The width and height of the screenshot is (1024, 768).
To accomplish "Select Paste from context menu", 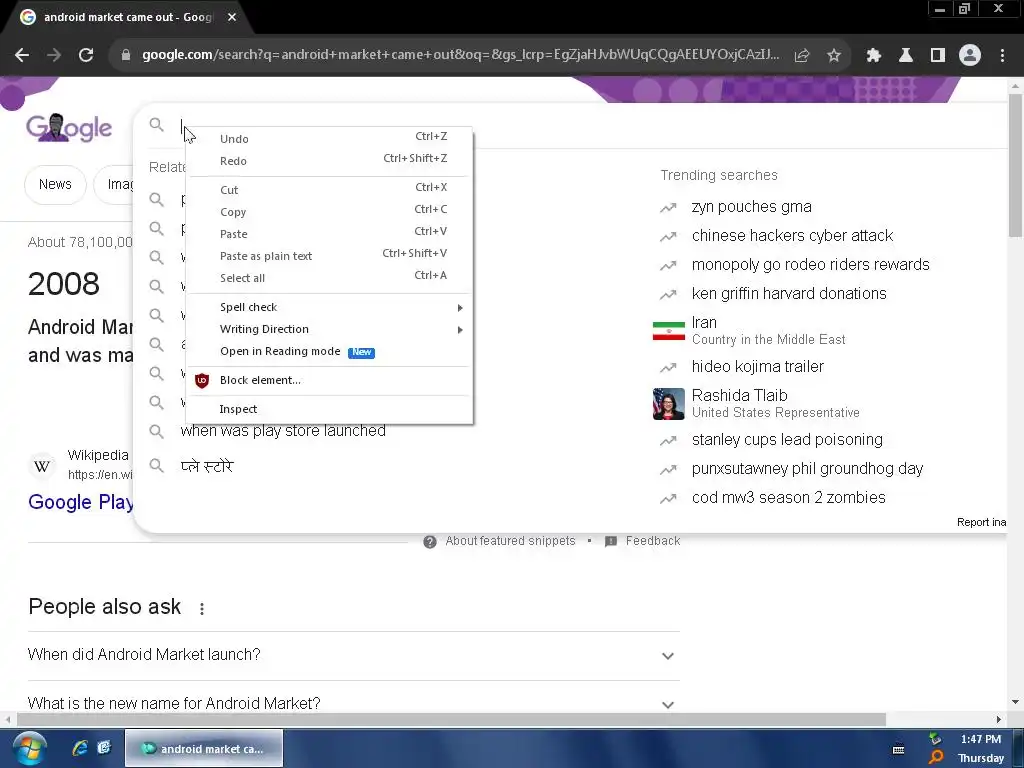I will coord(330,234).
